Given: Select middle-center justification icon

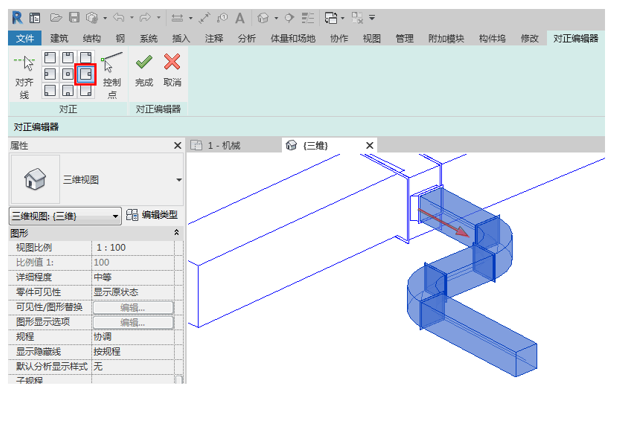Looking at the screenshot, I should coord(68,74).
